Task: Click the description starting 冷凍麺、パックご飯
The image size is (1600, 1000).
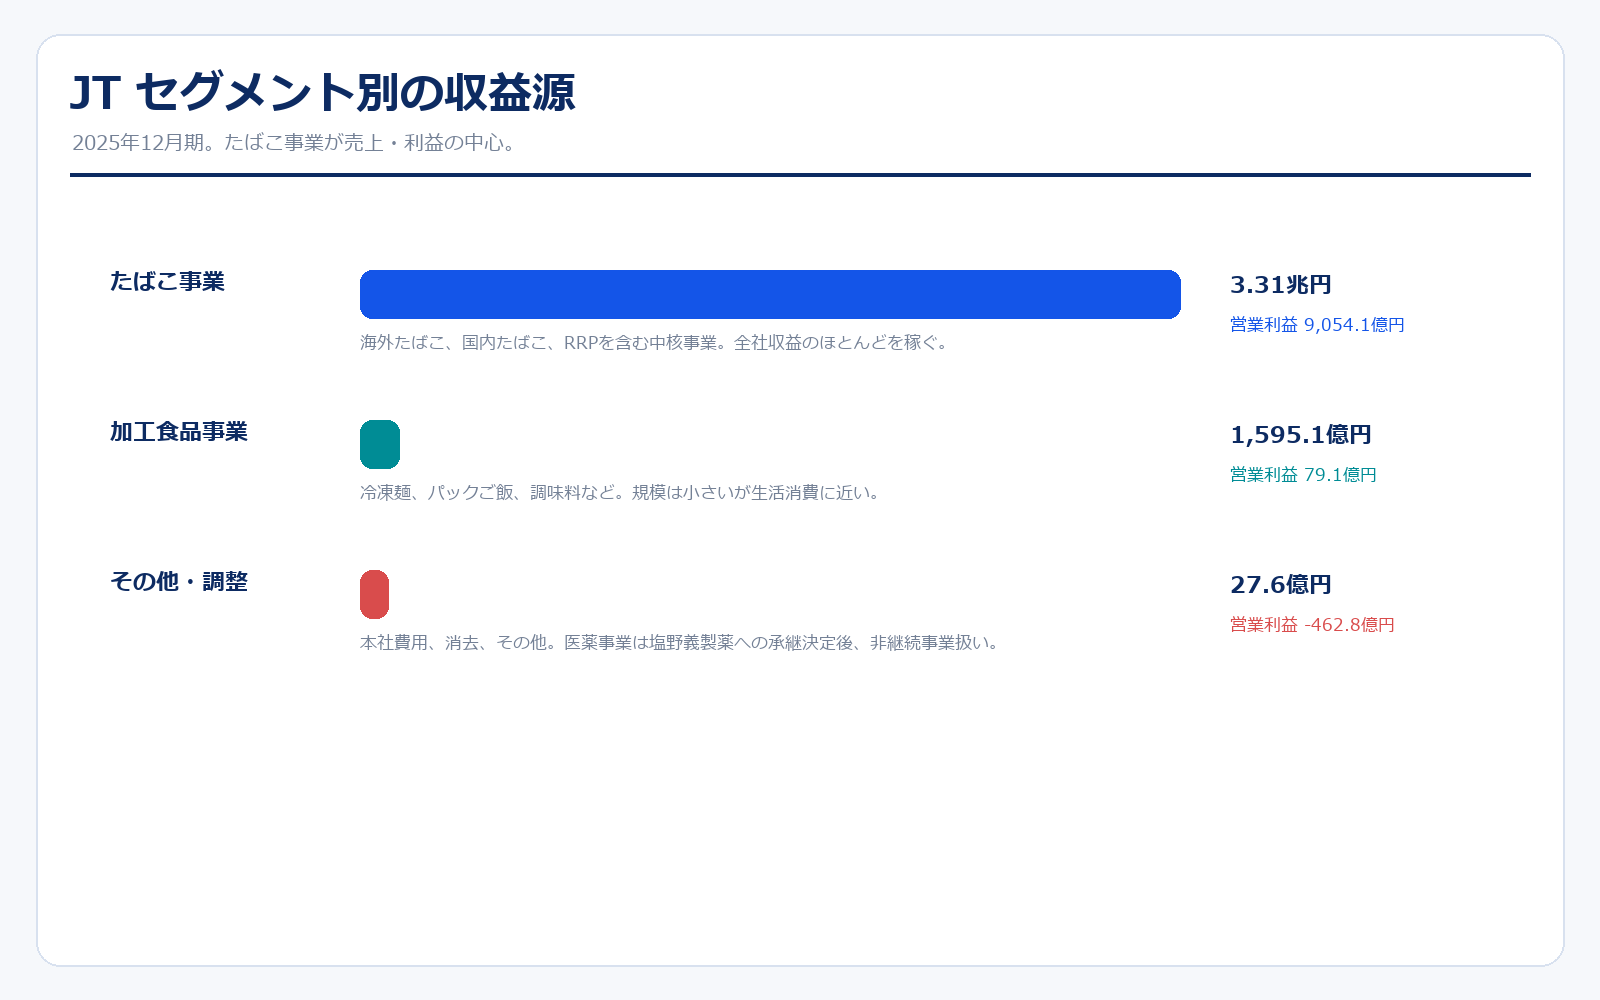Action: pos(620,493)
